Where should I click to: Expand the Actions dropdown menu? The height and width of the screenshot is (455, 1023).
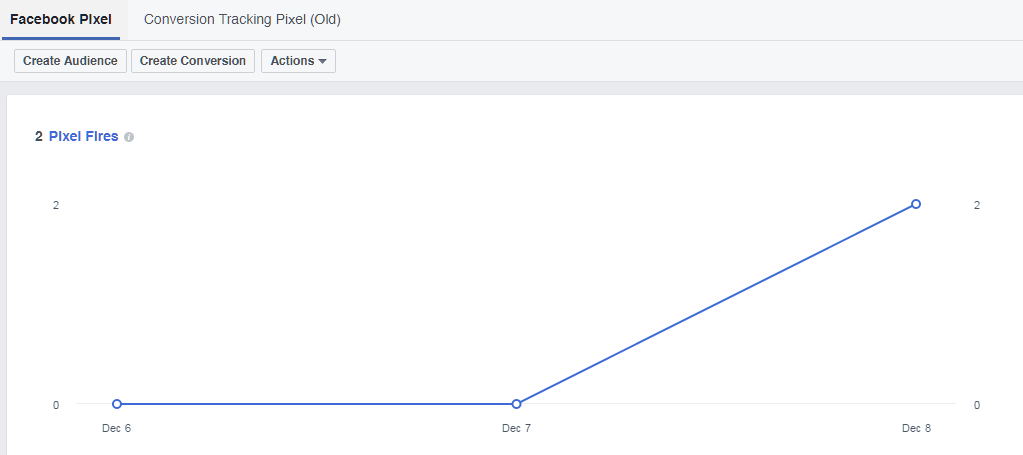(x=298, y=61)
